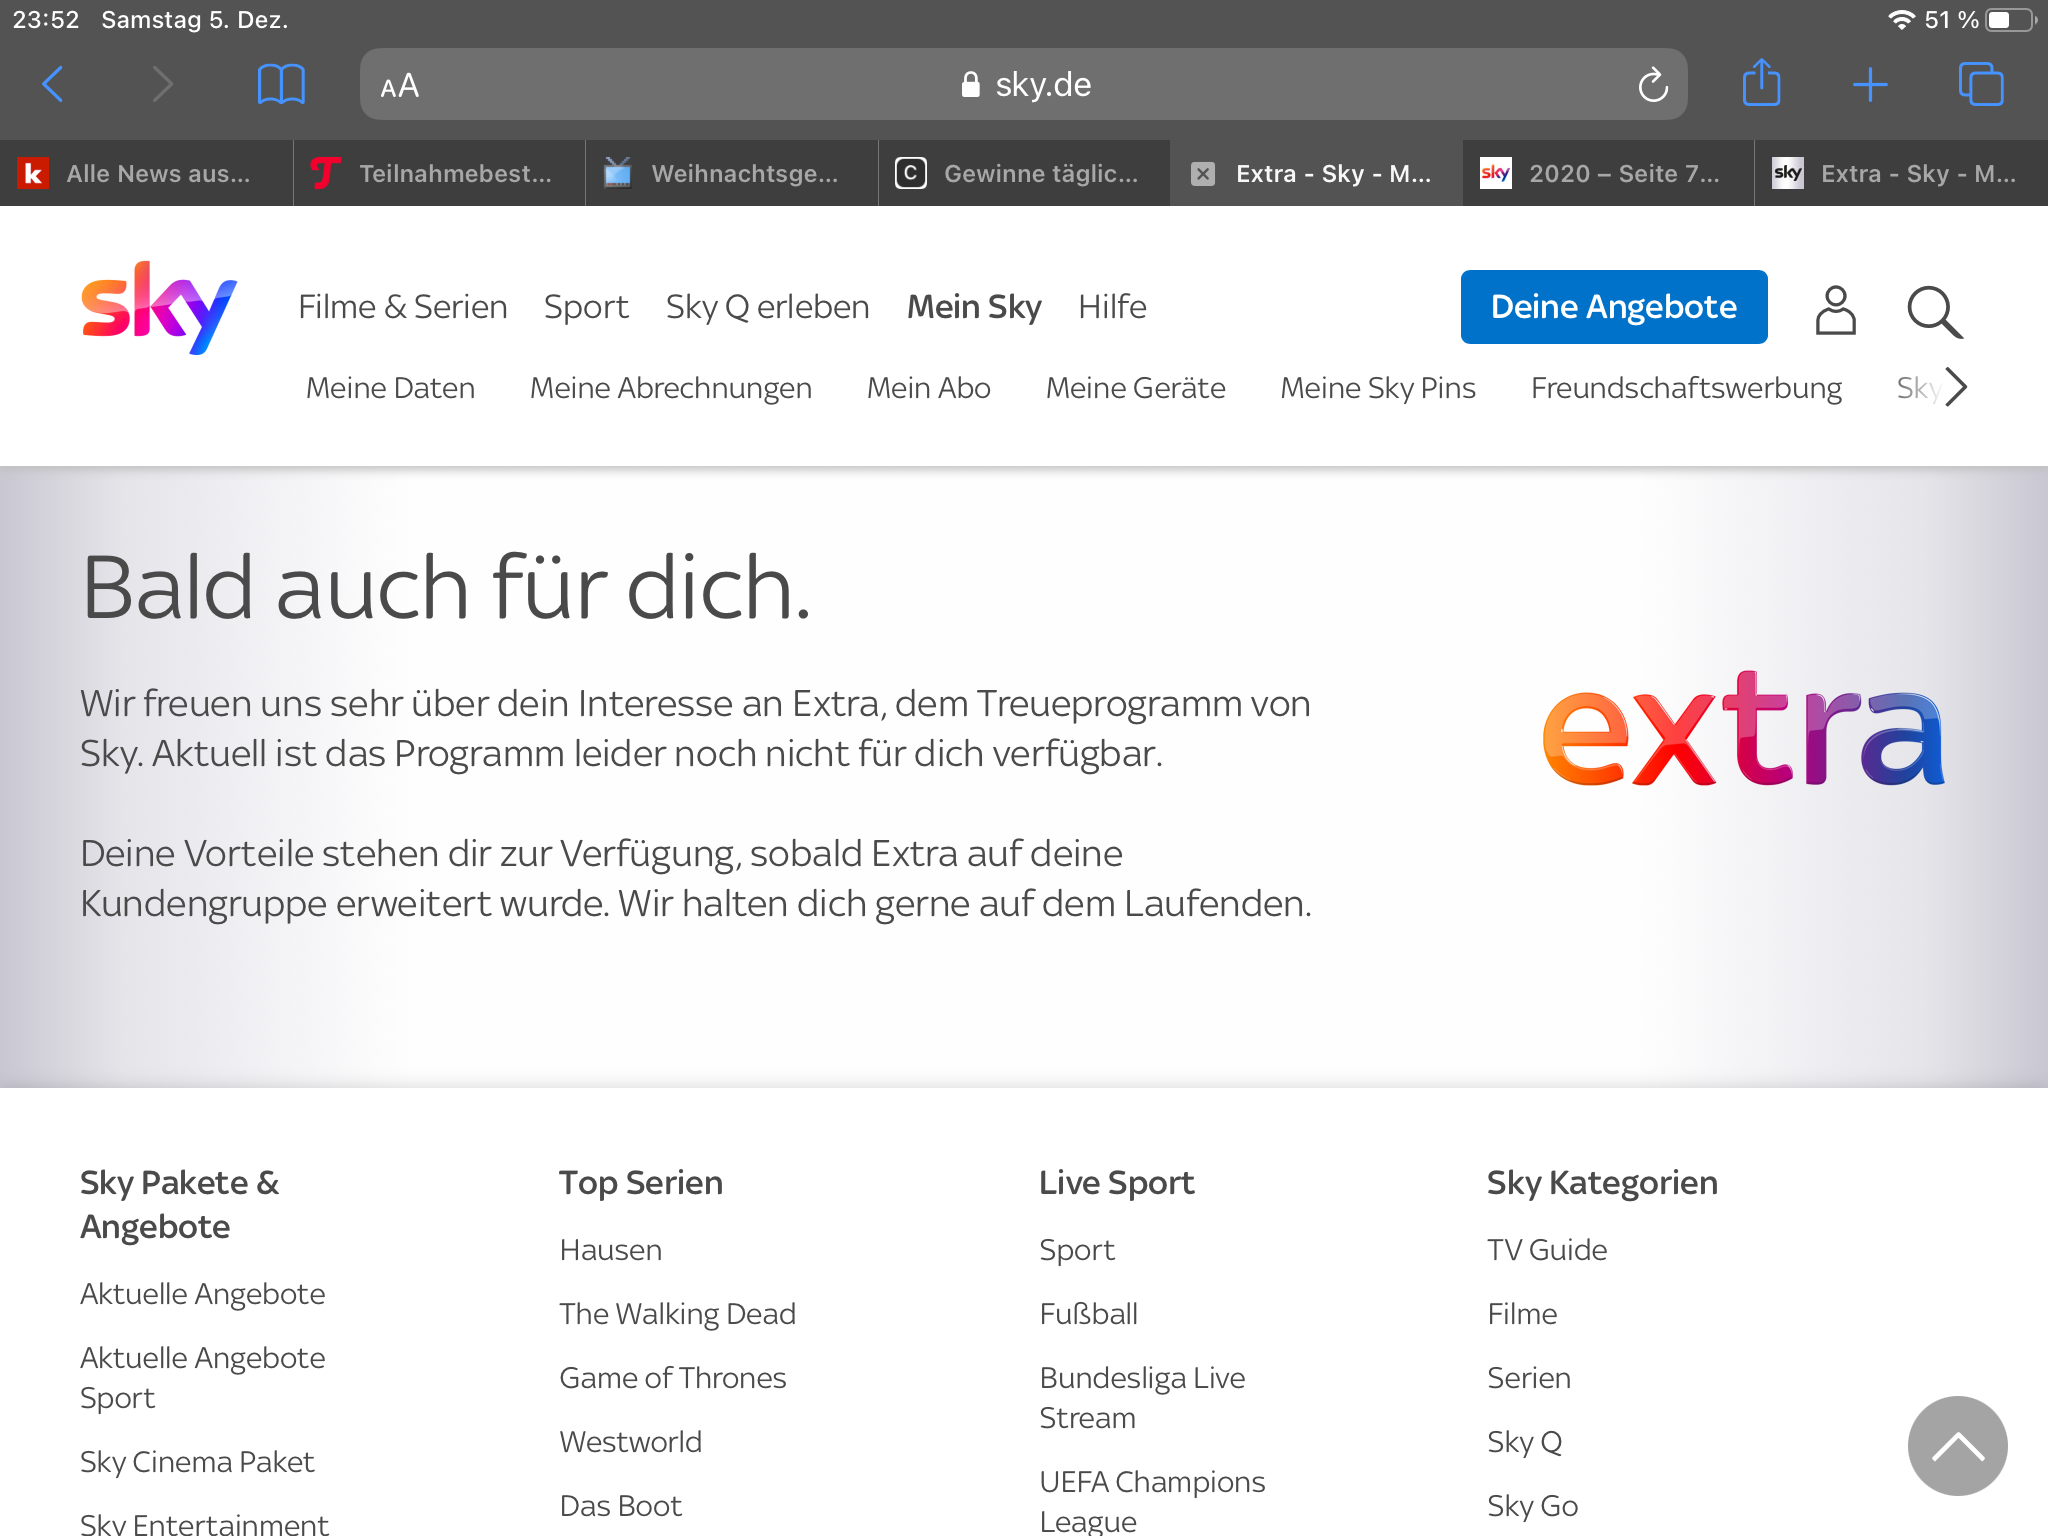Open the AA reader options menu

coord(399,86)
